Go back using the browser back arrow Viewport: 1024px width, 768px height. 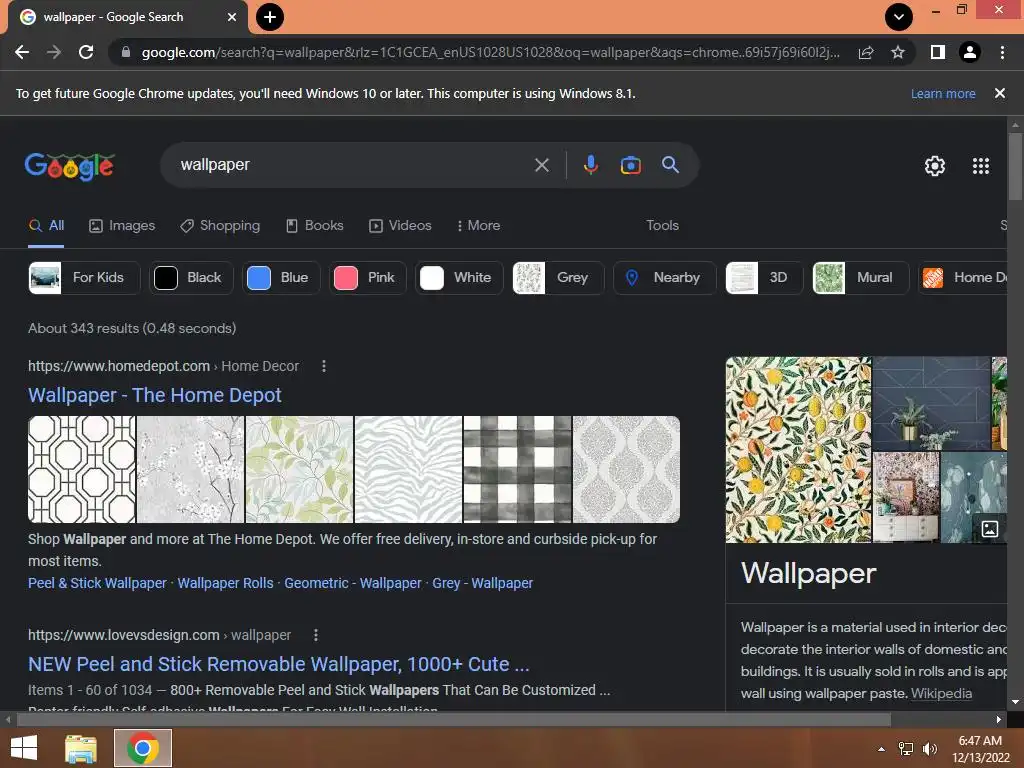(x=22, y=52)
